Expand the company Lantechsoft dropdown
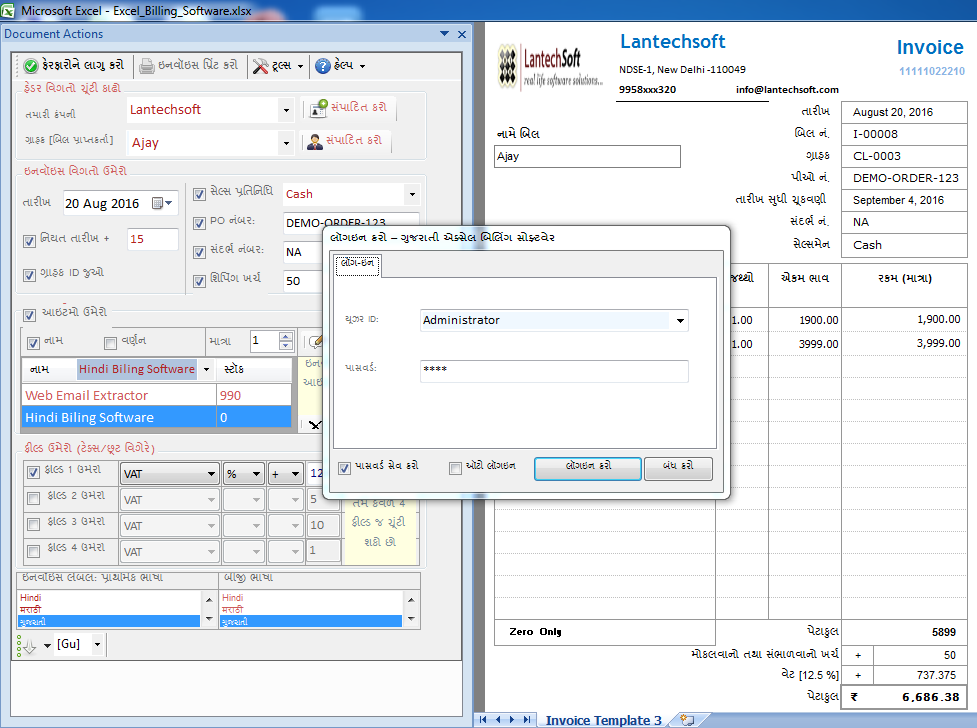Image resolution: width=977 pixels, height=728 pixels. (286, 110)
